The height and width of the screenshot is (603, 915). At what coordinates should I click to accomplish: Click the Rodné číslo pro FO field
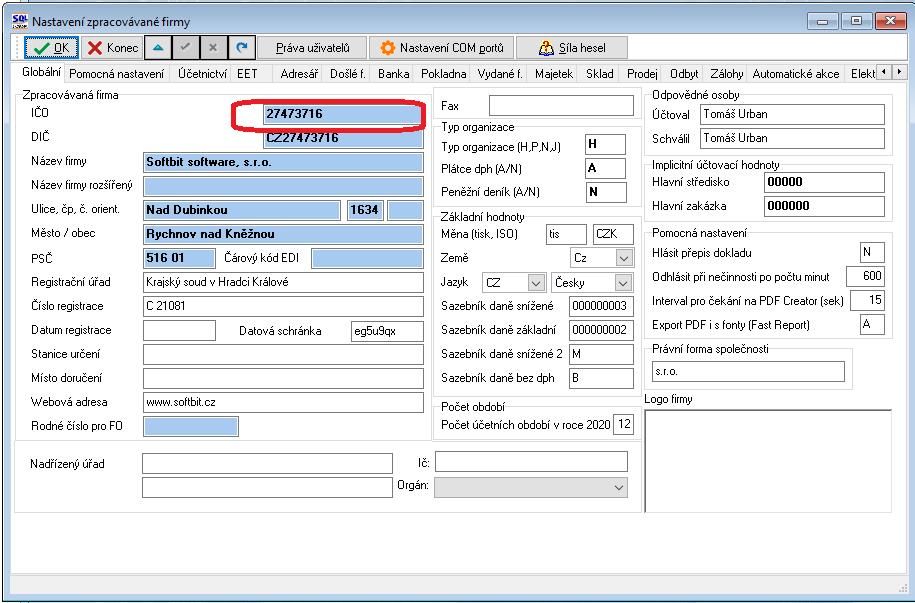tap(191, 426)
